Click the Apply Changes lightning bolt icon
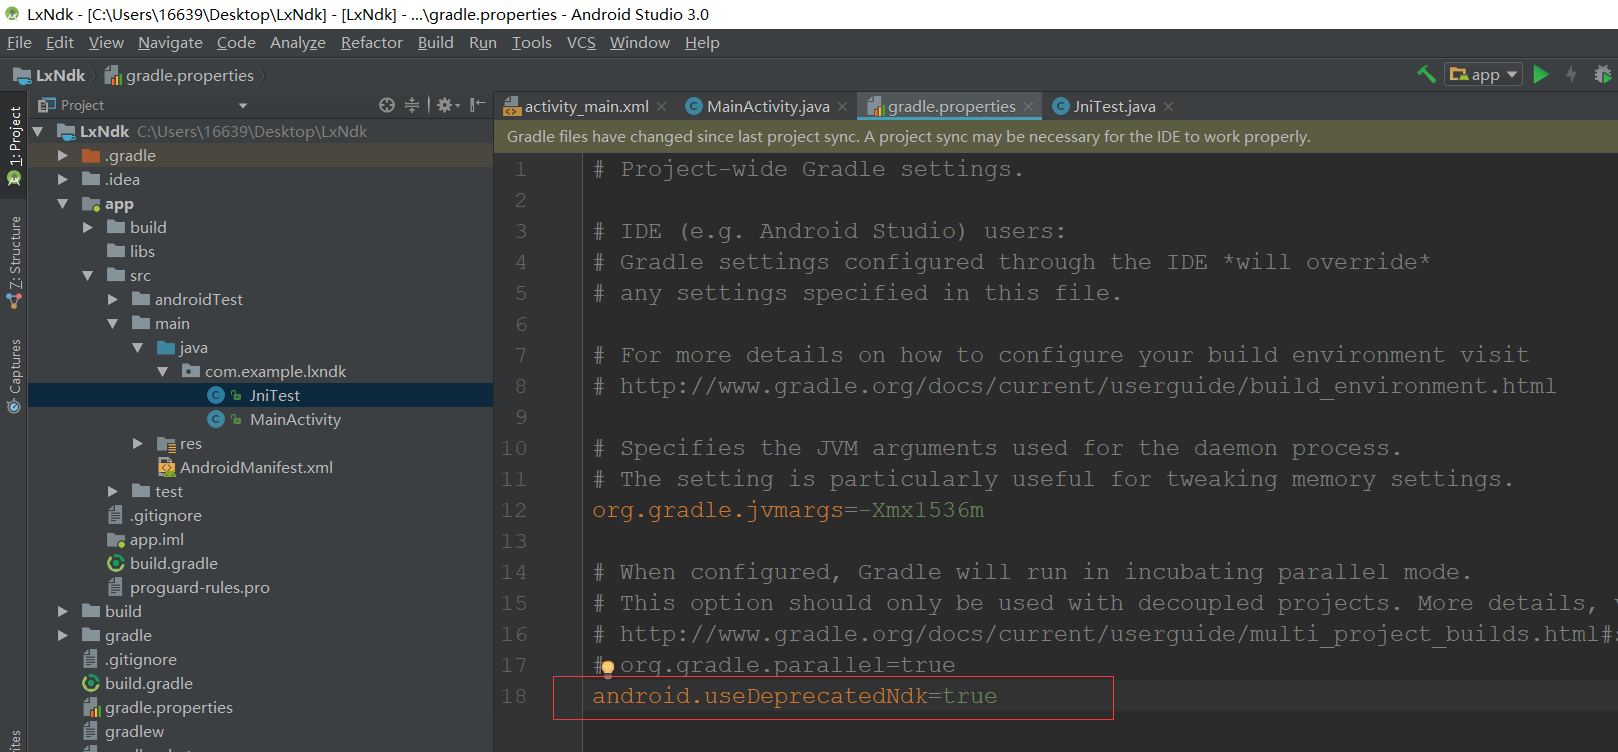1618x752 pixels. pos(1571,74)
